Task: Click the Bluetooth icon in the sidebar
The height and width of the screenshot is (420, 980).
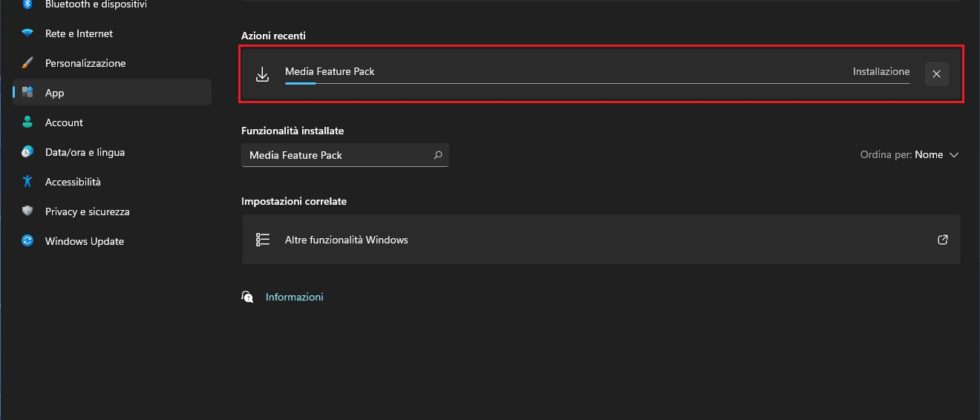Action: pos(27,5)
